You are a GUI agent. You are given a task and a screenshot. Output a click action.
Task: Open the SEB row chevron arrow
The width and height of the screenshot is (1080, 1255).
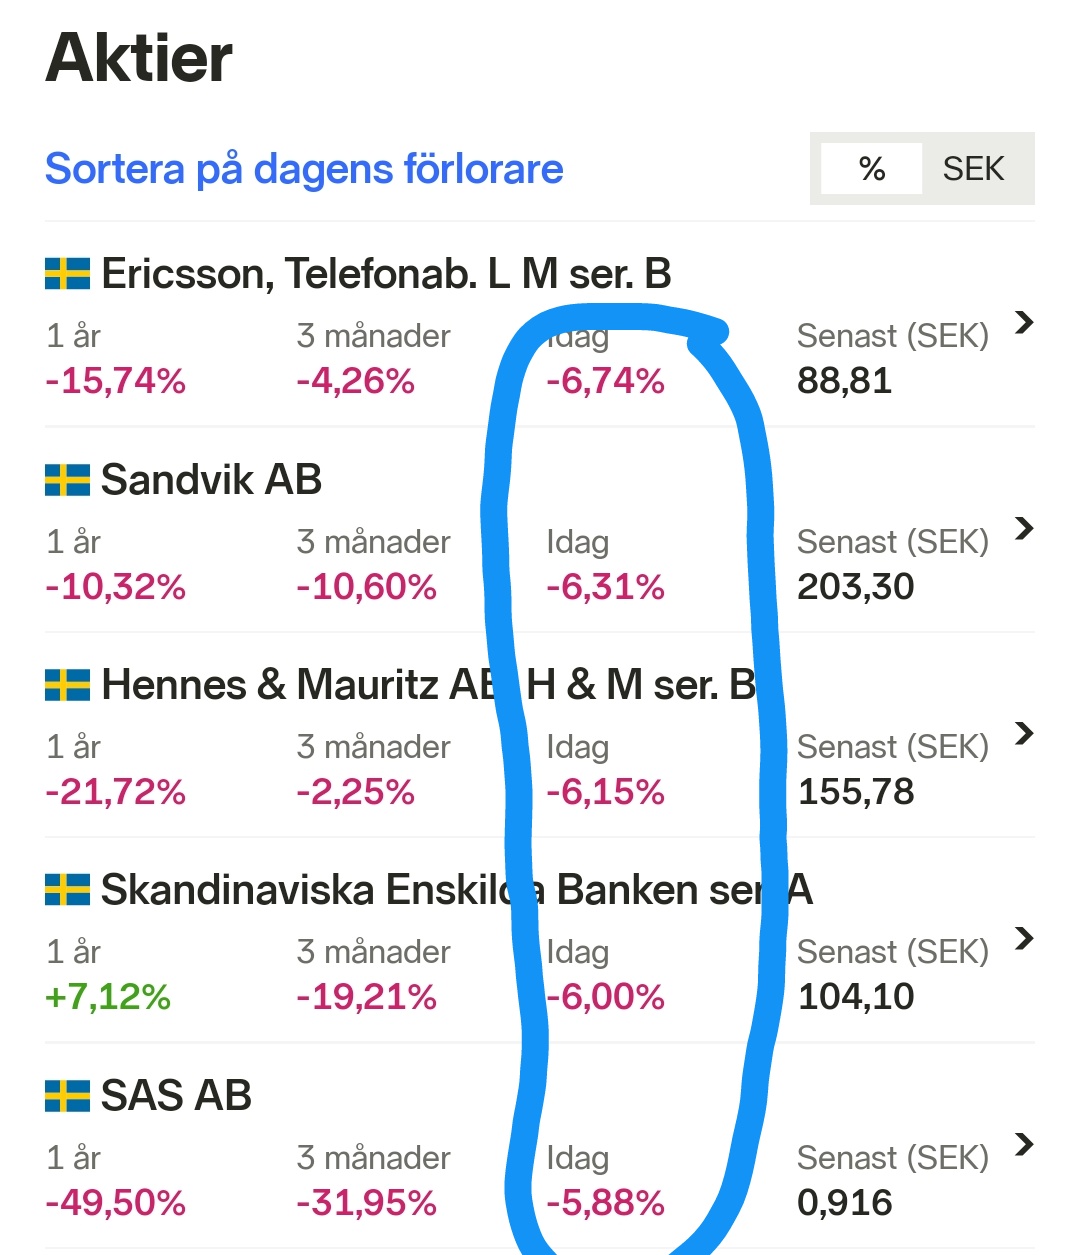click(x=1023, y=938)
